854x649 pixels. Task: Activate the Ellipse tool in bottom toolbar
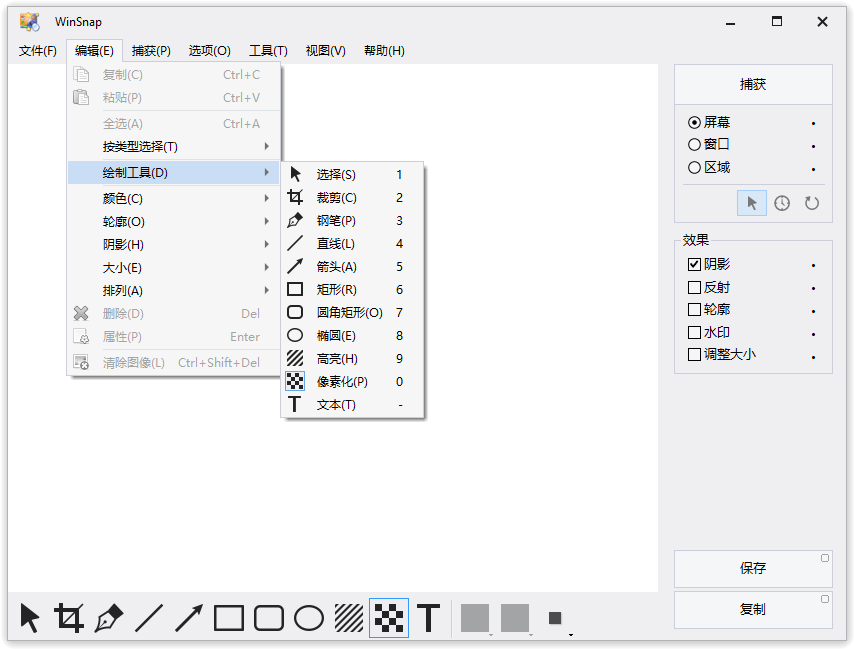click(309, 618)
